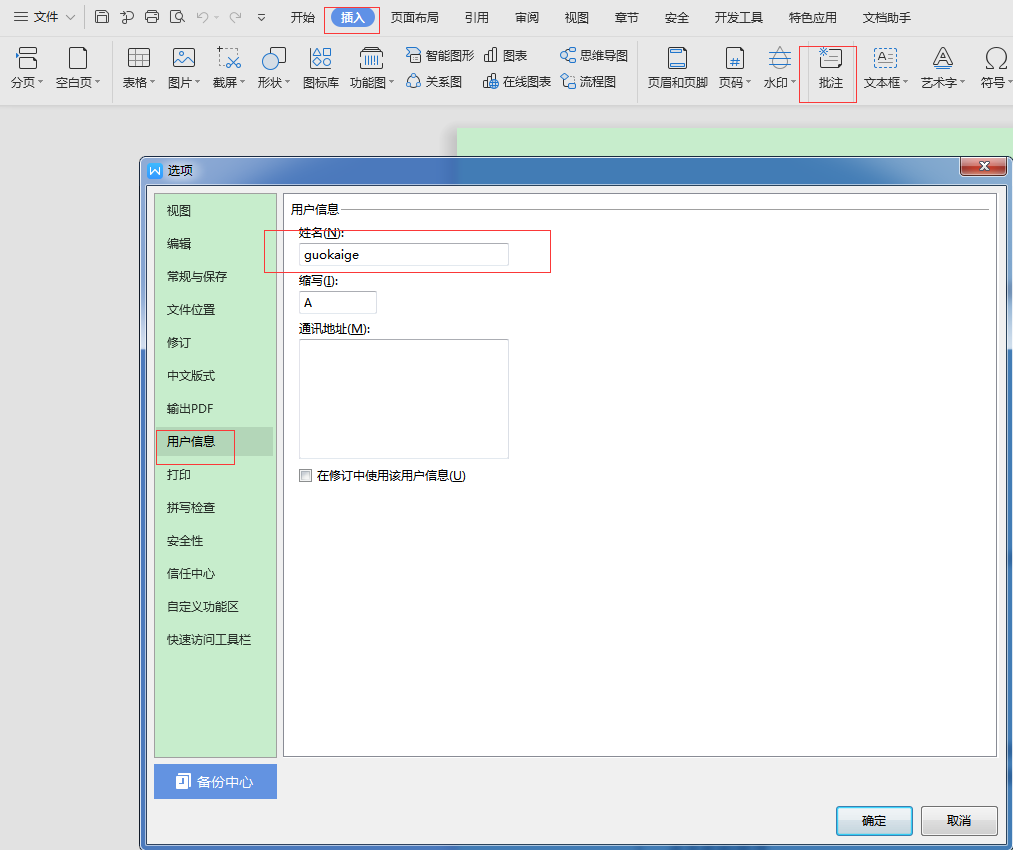Image resolution: width=1013 pixels, height=850 pixels.
Task: Open 页眉和页脚 header and footer
Action: (x=678, y=68)
